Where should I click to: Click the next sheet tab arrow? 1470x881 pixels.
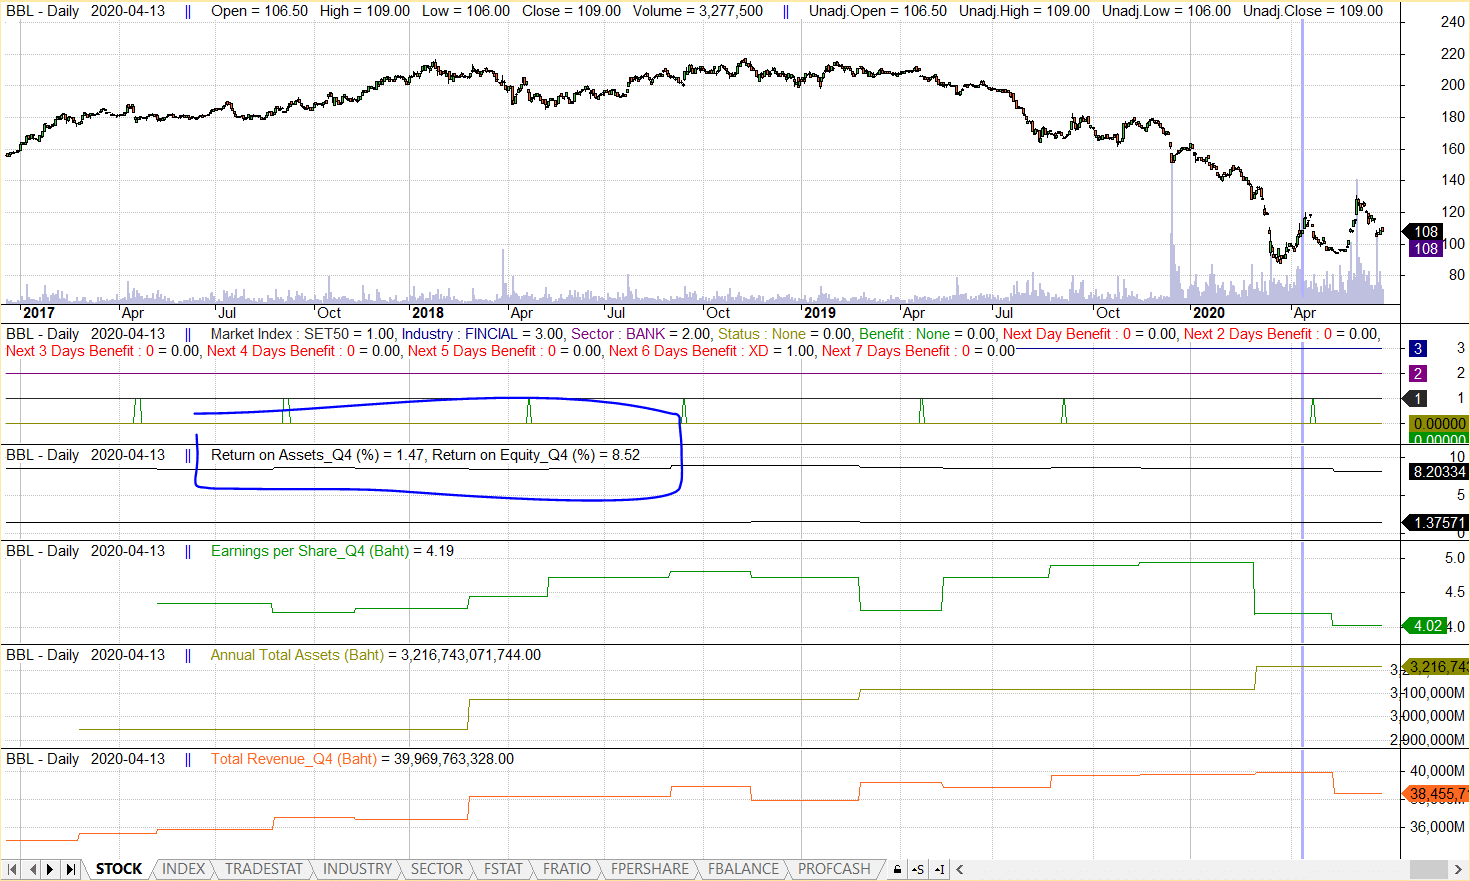pyautogui.click(x=51, y=869)
